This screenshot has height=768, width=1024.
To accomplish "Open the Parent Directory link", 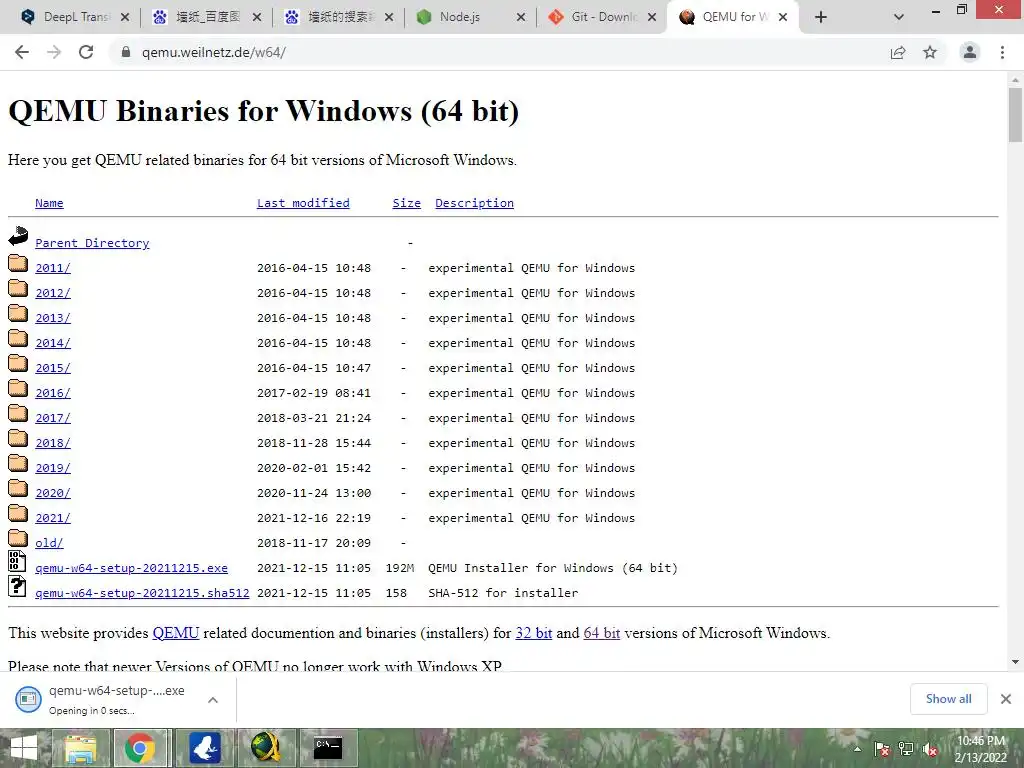I will pyautogui.click(x=92, y=243).
